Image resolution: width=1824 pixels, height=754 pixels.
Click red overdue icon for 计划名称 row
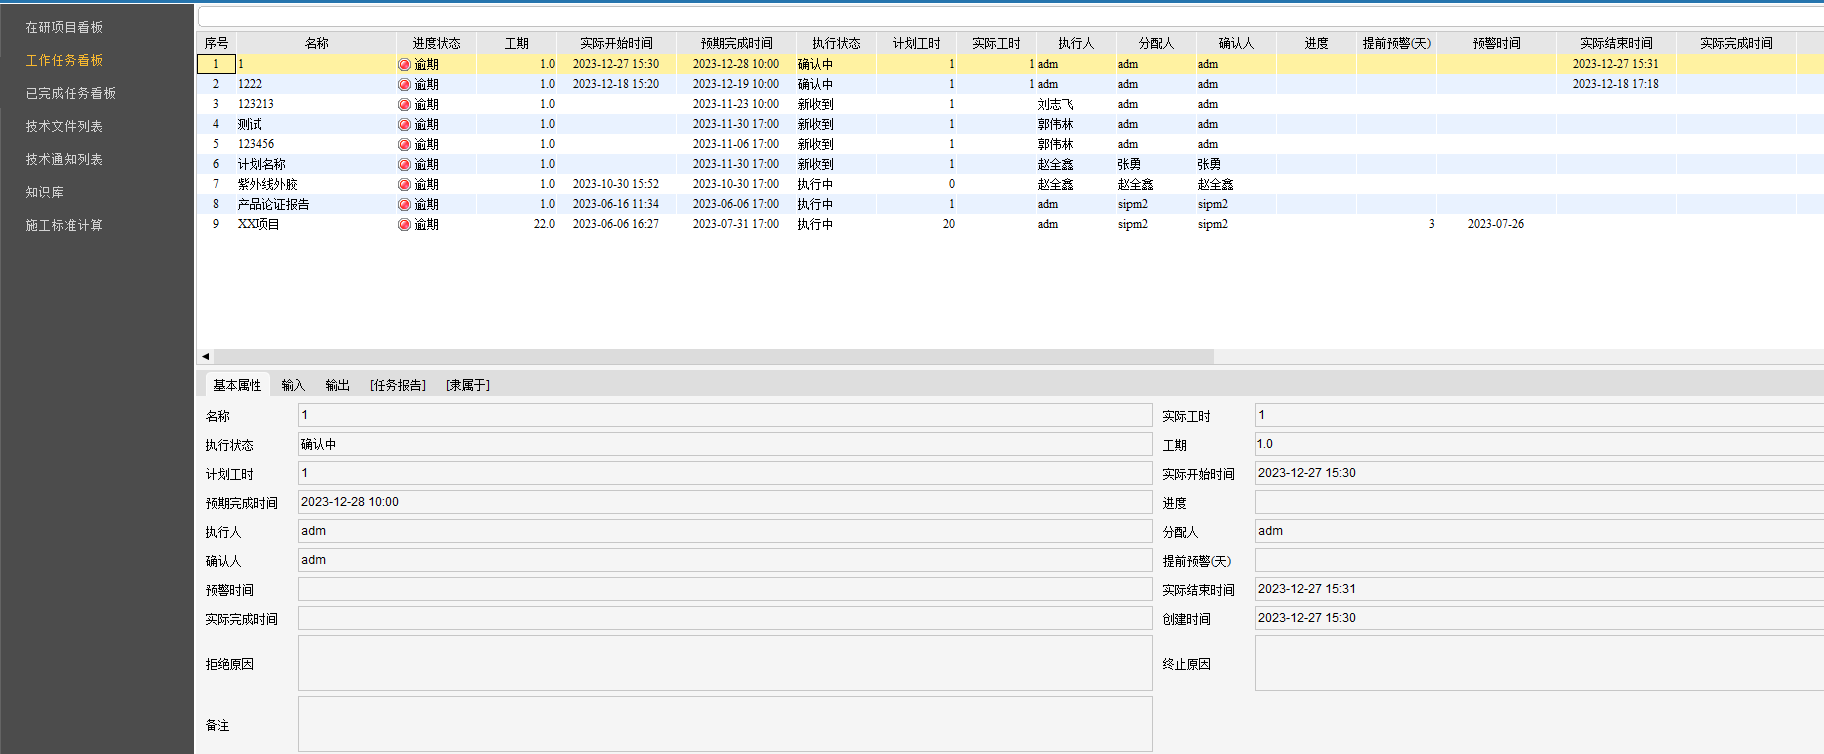(x=404, y=164)
